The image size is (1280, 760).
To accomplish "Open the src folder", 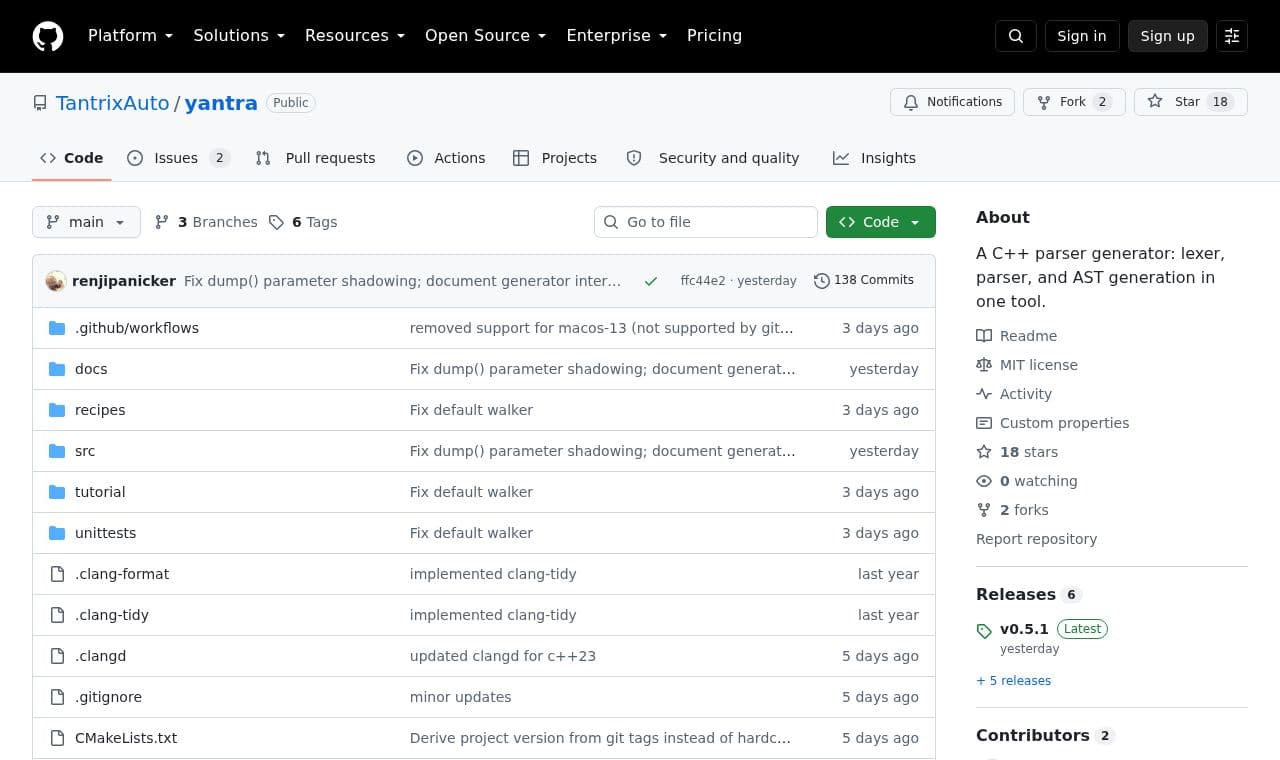I will click(85, 451).
